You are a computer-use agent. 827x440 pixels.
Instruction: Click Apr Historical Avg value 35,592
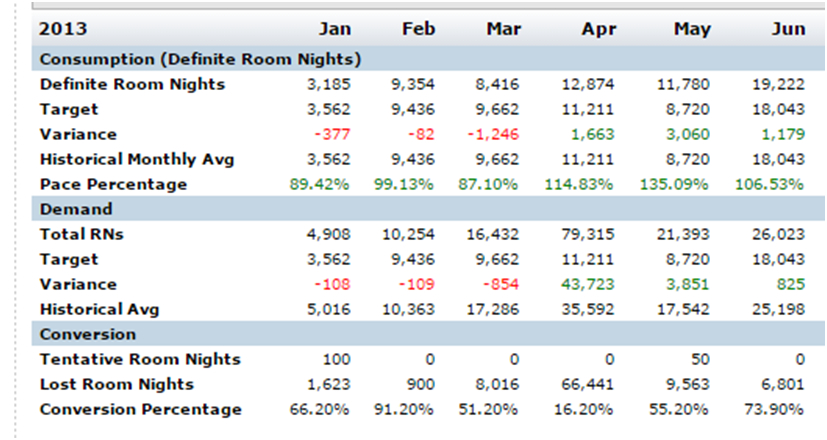click(588, 309)
